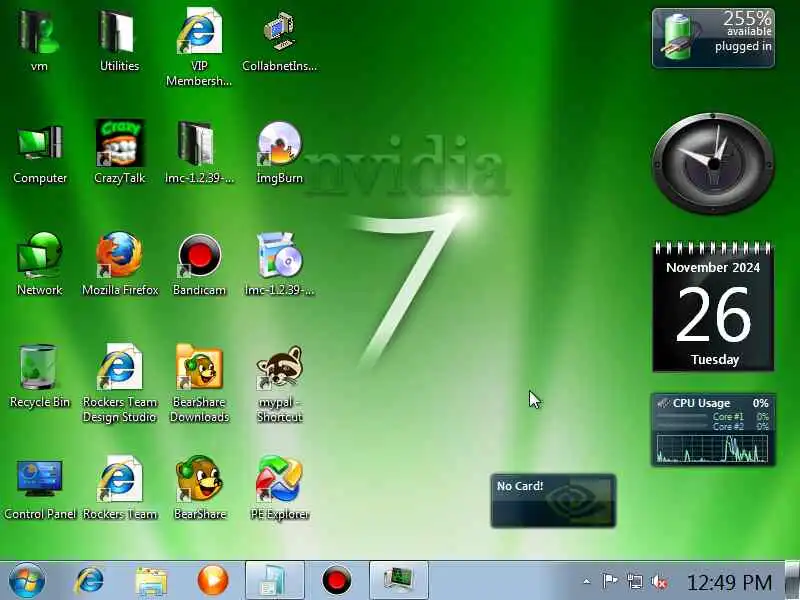
Task: Select the battery meter gadget
Action: point(713,38)
